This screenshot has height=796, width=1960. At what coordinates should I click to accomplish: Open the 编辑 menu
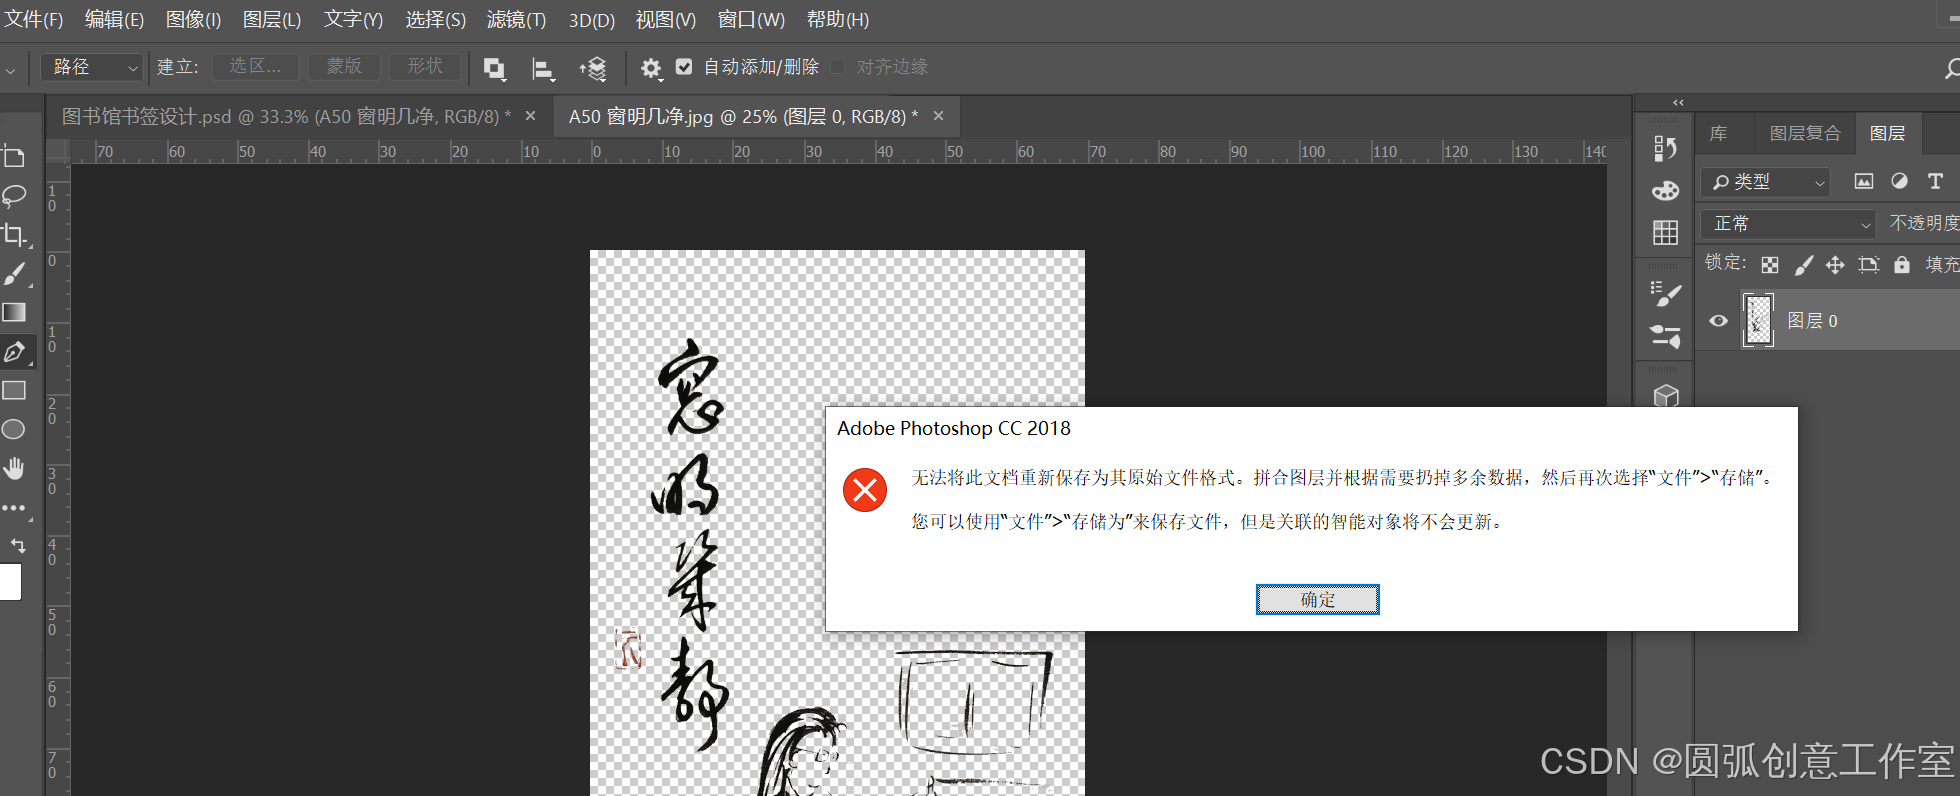click(114, 20)
